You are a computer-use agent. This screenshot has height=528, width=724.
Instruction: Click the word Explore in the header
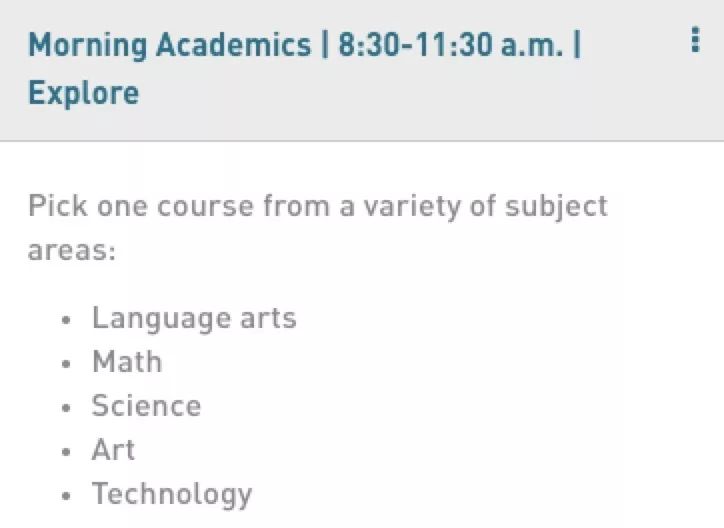tap(83, 93)
